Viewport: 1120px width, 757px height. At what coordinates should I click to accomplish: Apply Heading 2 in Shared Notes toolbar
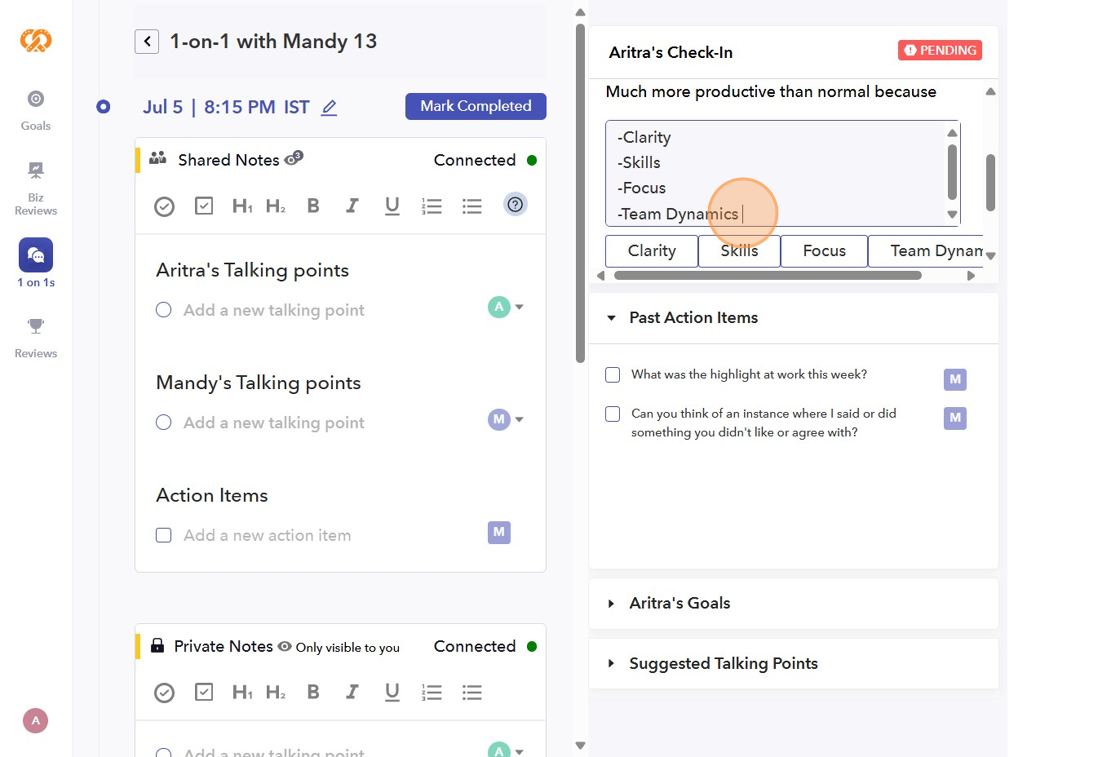(x=276, y=206)
